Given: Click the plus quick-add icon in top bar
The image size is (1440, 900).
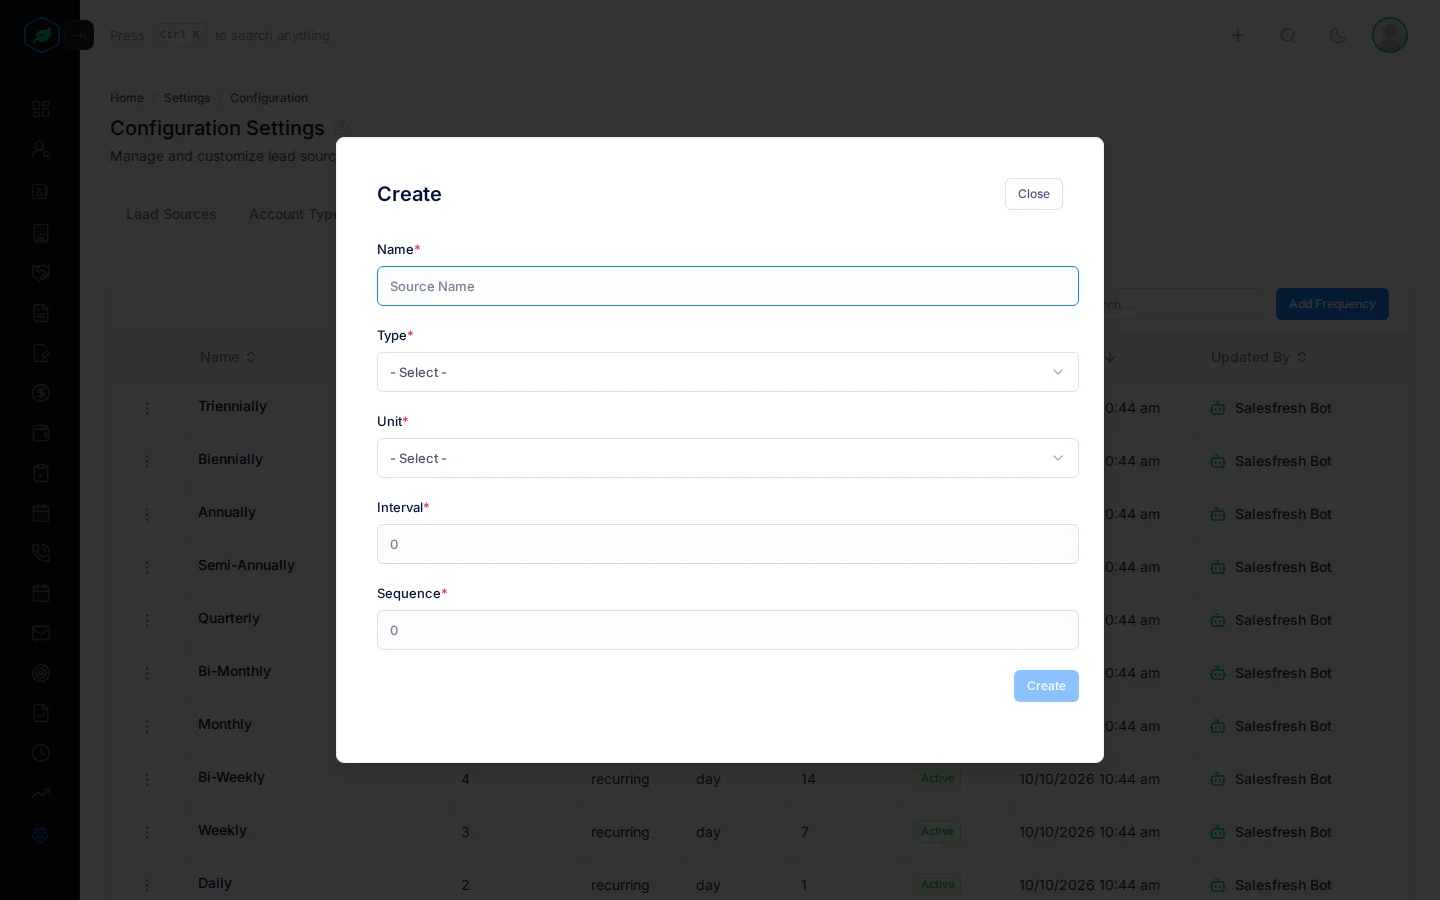Looking at the screenshot, I should point(1237,35).
